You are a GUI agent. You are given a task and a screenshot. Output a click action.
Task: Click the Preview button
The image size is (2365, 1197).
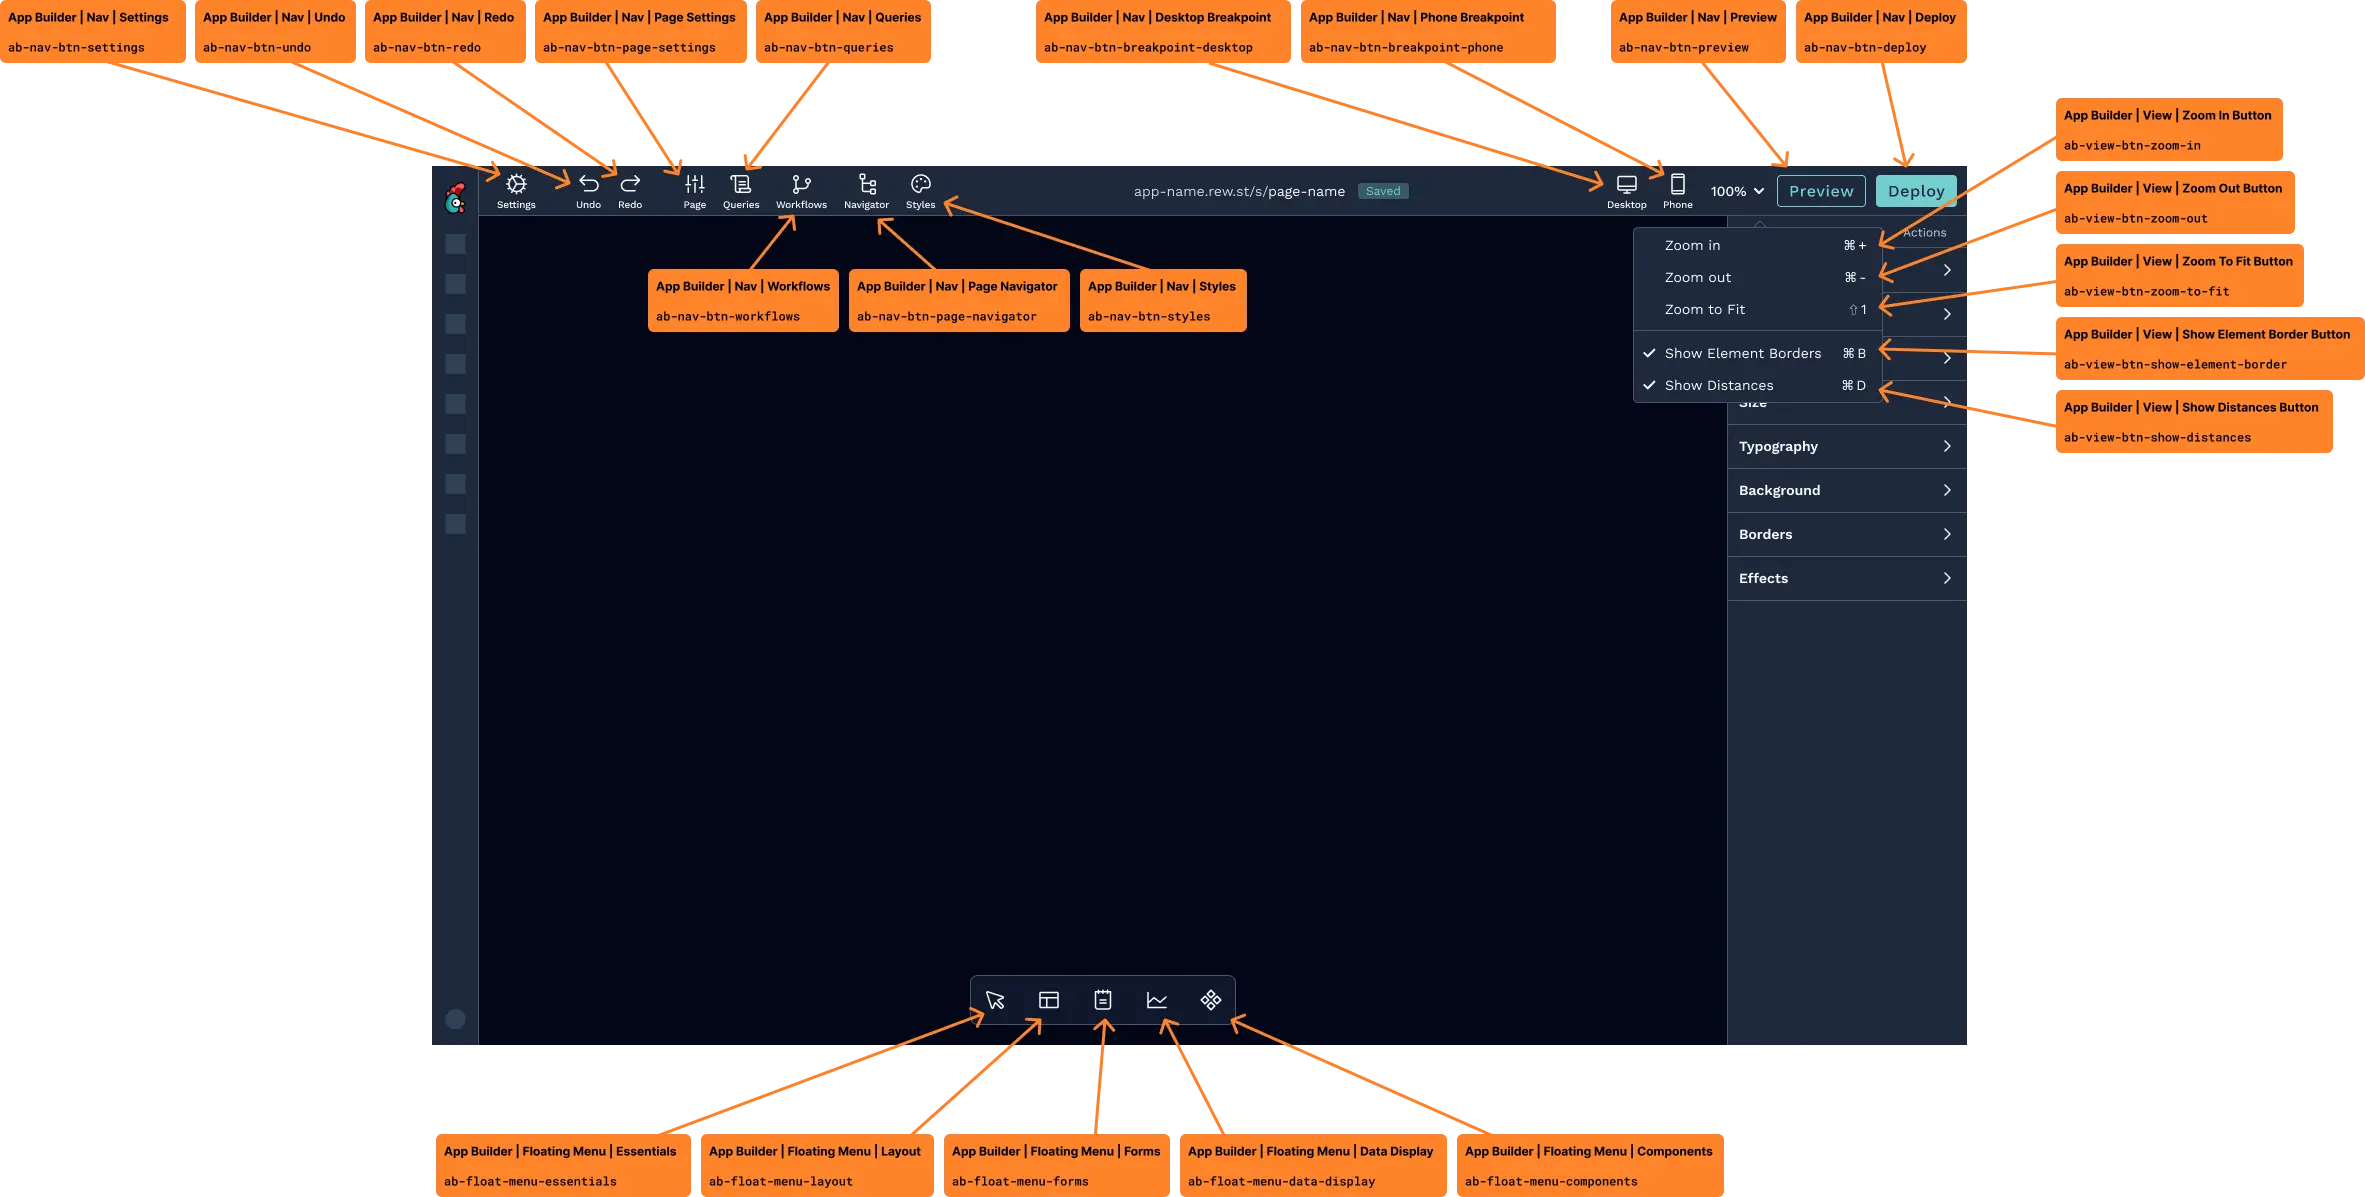[1821, 190]
